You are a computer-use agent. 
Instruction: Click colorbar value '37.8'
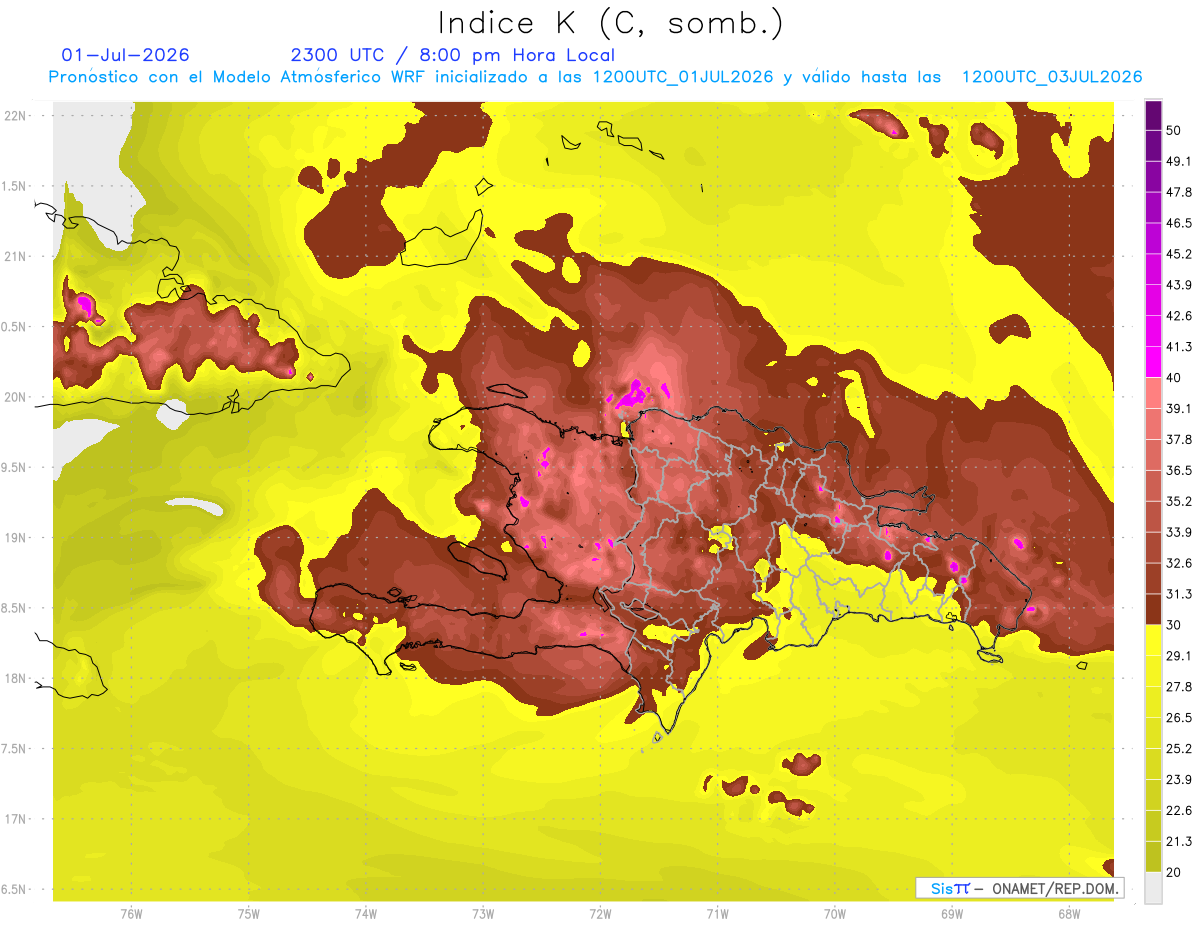point(1179,439)
